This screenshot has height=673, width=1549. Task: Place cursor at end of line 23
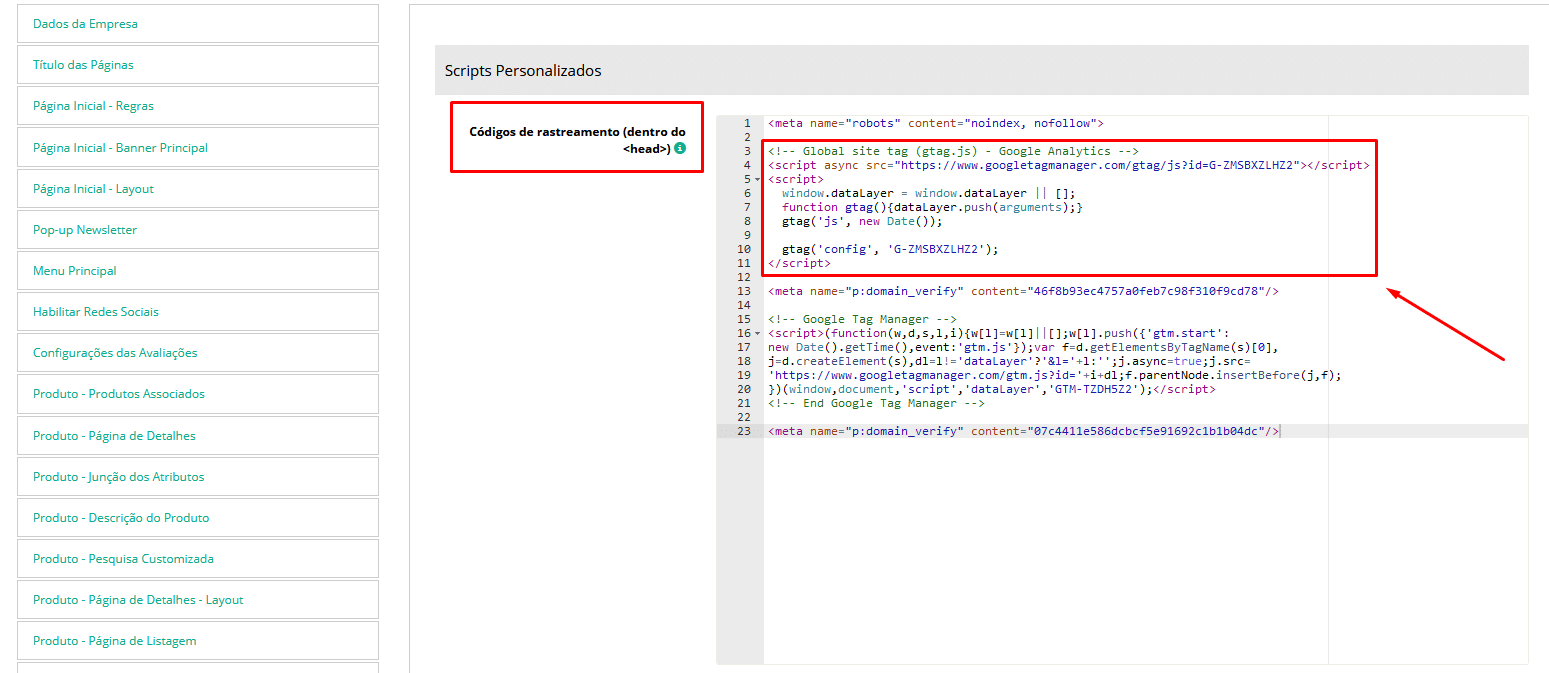pos(1279,431)
